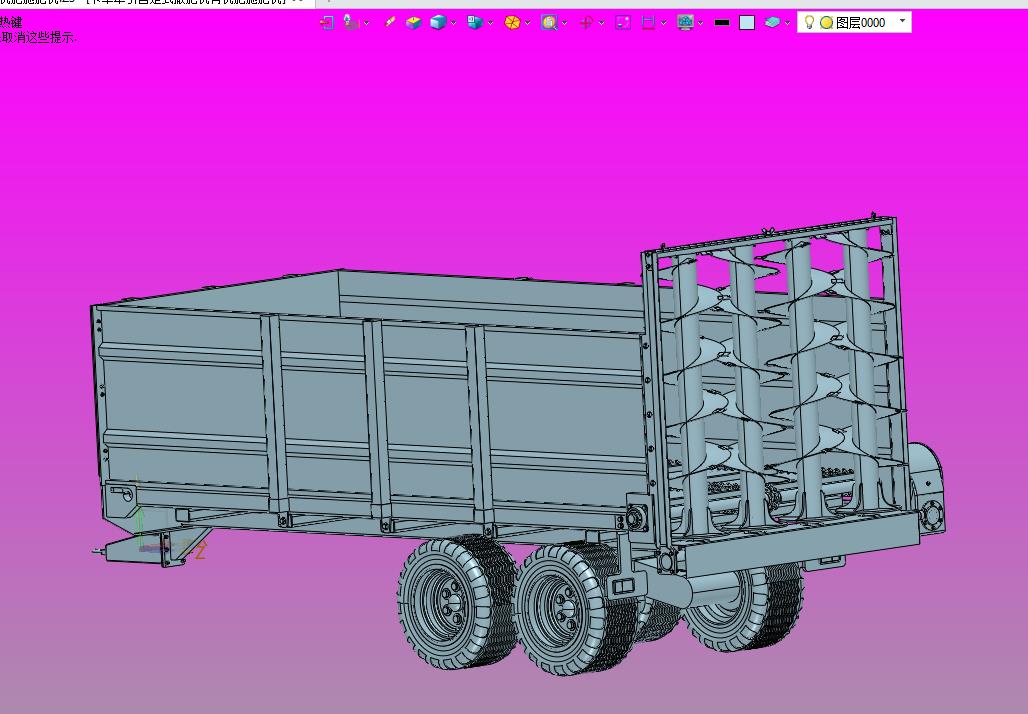The height and width of the screenshot is (714, 1028).
Task: Click the red rotate view icon
Action: click(x=586, y=22)
